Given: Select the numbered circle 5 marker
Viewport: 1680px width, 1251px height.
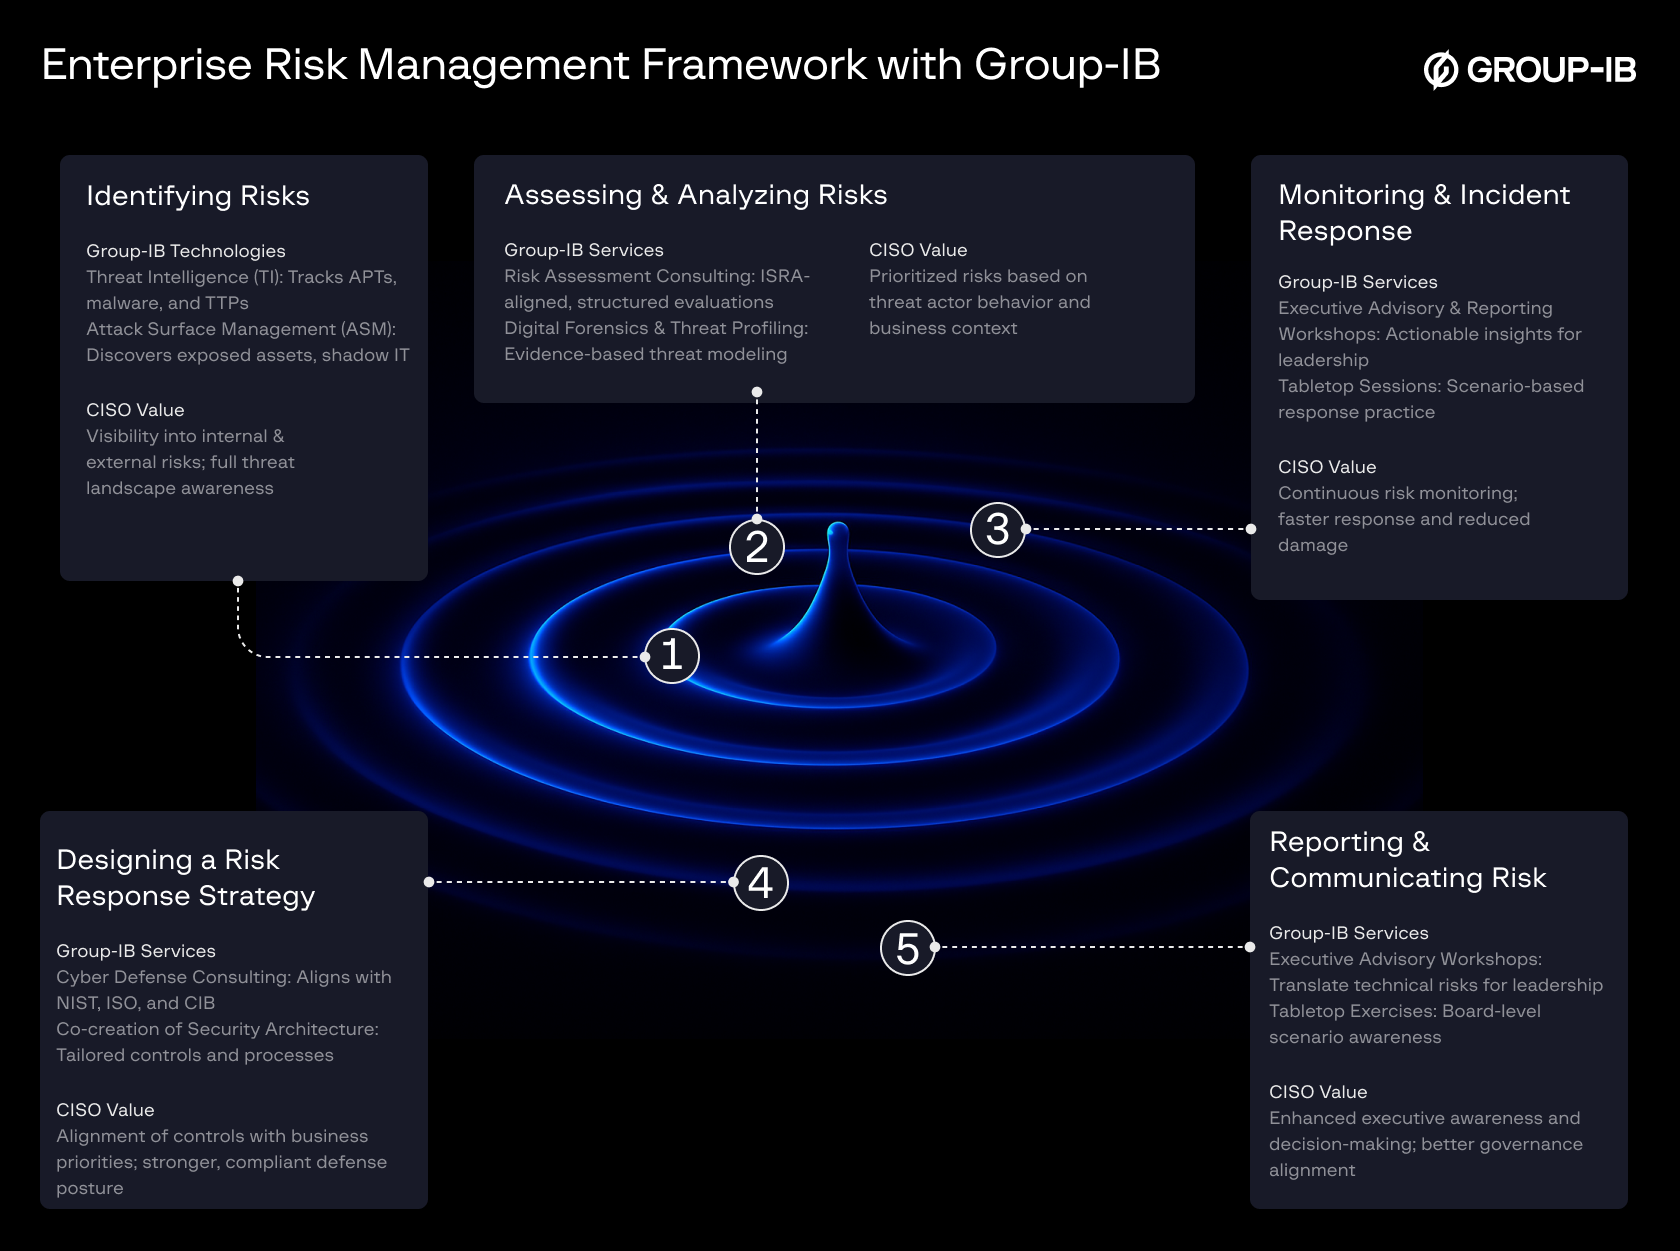Looking at the screenshot, I should coord(907,948).
